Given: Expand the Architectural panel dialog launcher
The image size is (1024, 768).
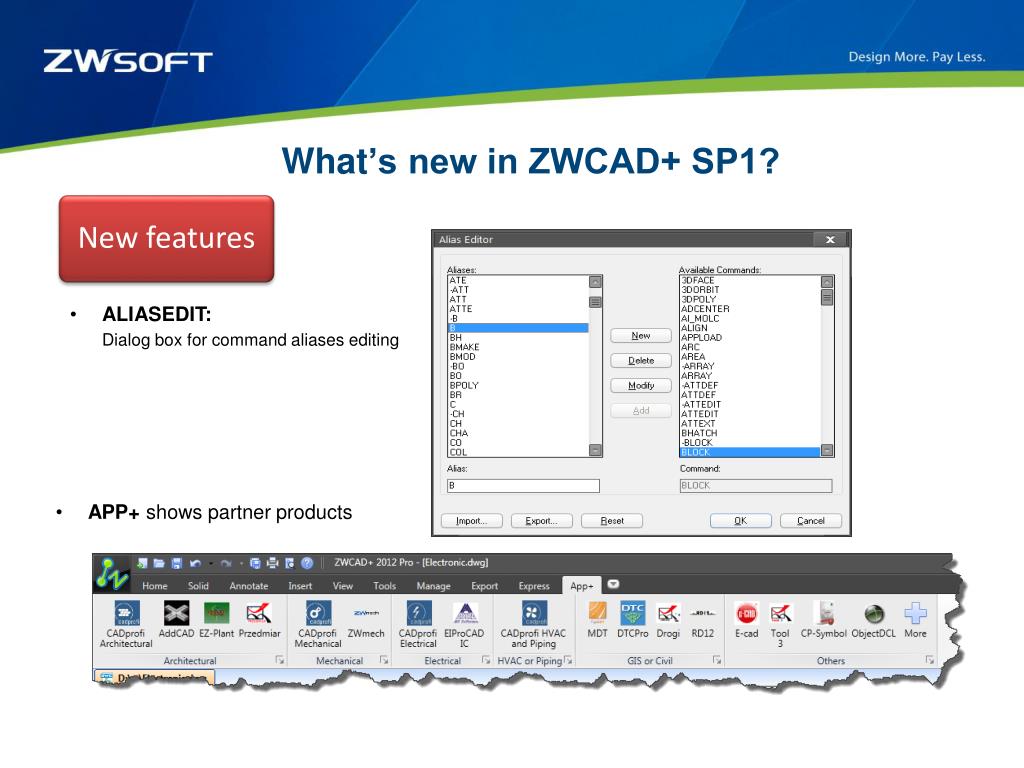Looking at the screenshot, I should tap(280, 660).
